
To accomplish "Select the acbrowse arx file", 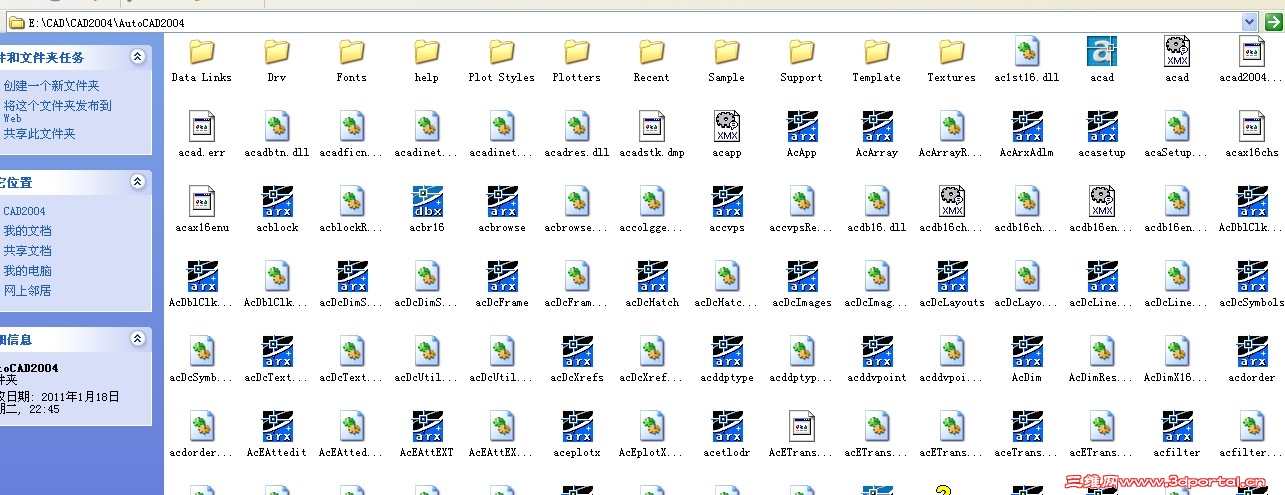I will 502,211.
